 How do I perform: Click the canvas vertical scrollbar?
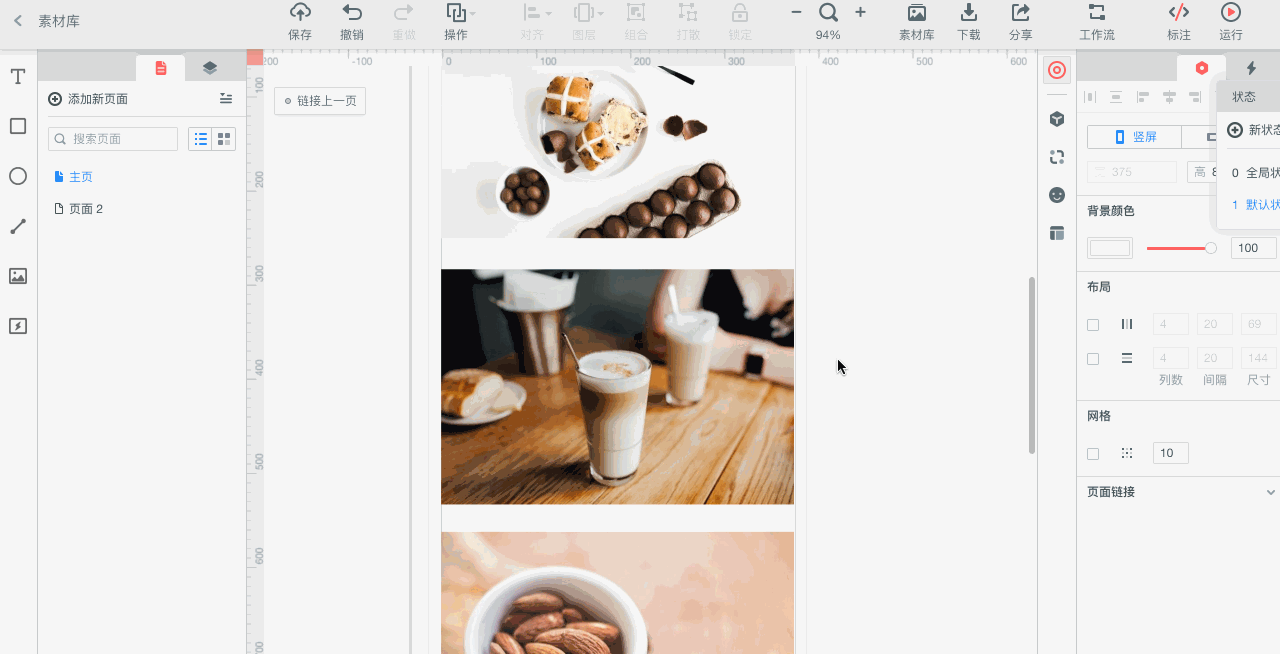pos(1032,365)
